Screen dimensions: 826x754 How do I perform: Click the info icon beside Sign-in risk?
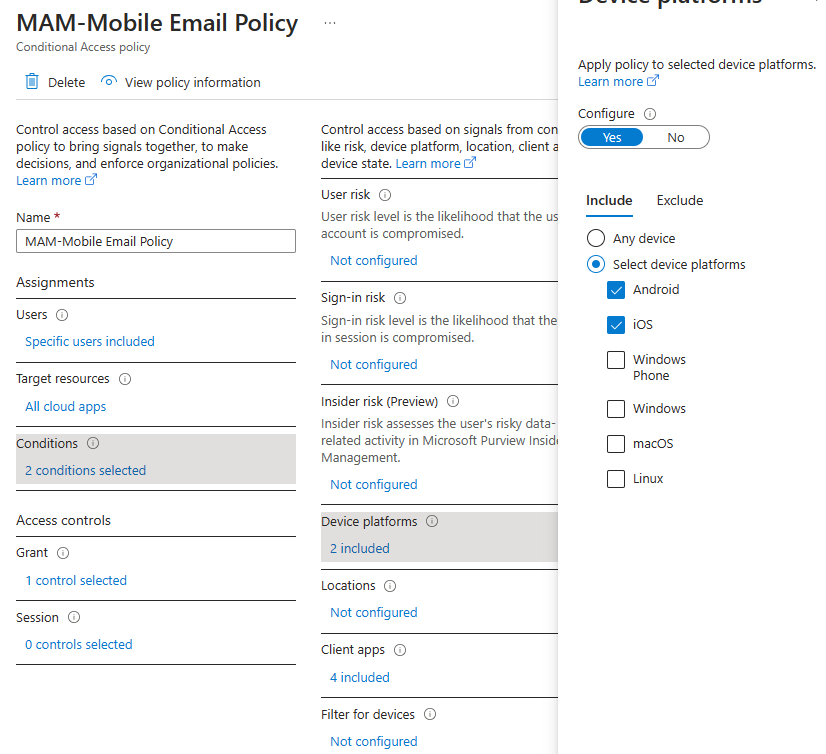pos(400,298)
